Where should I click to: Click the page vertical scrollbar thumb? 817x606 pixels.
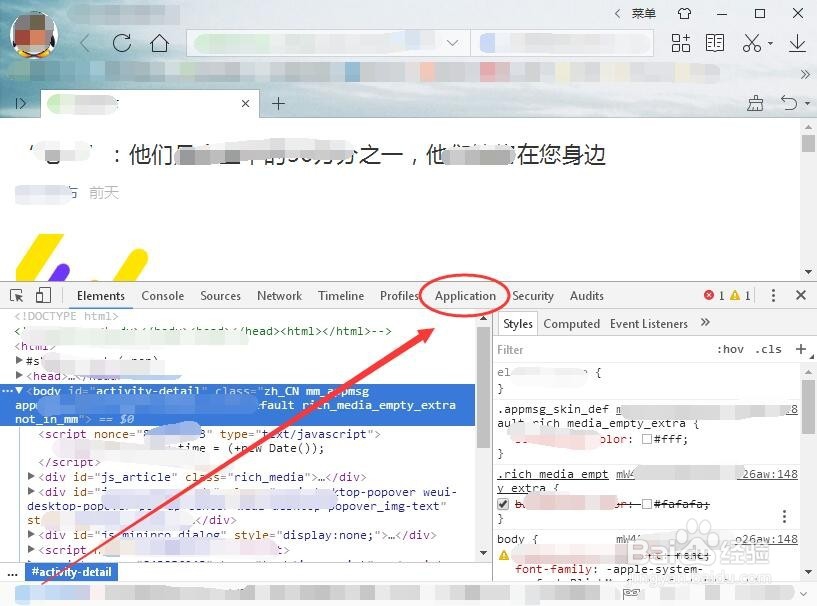(808, 143)
